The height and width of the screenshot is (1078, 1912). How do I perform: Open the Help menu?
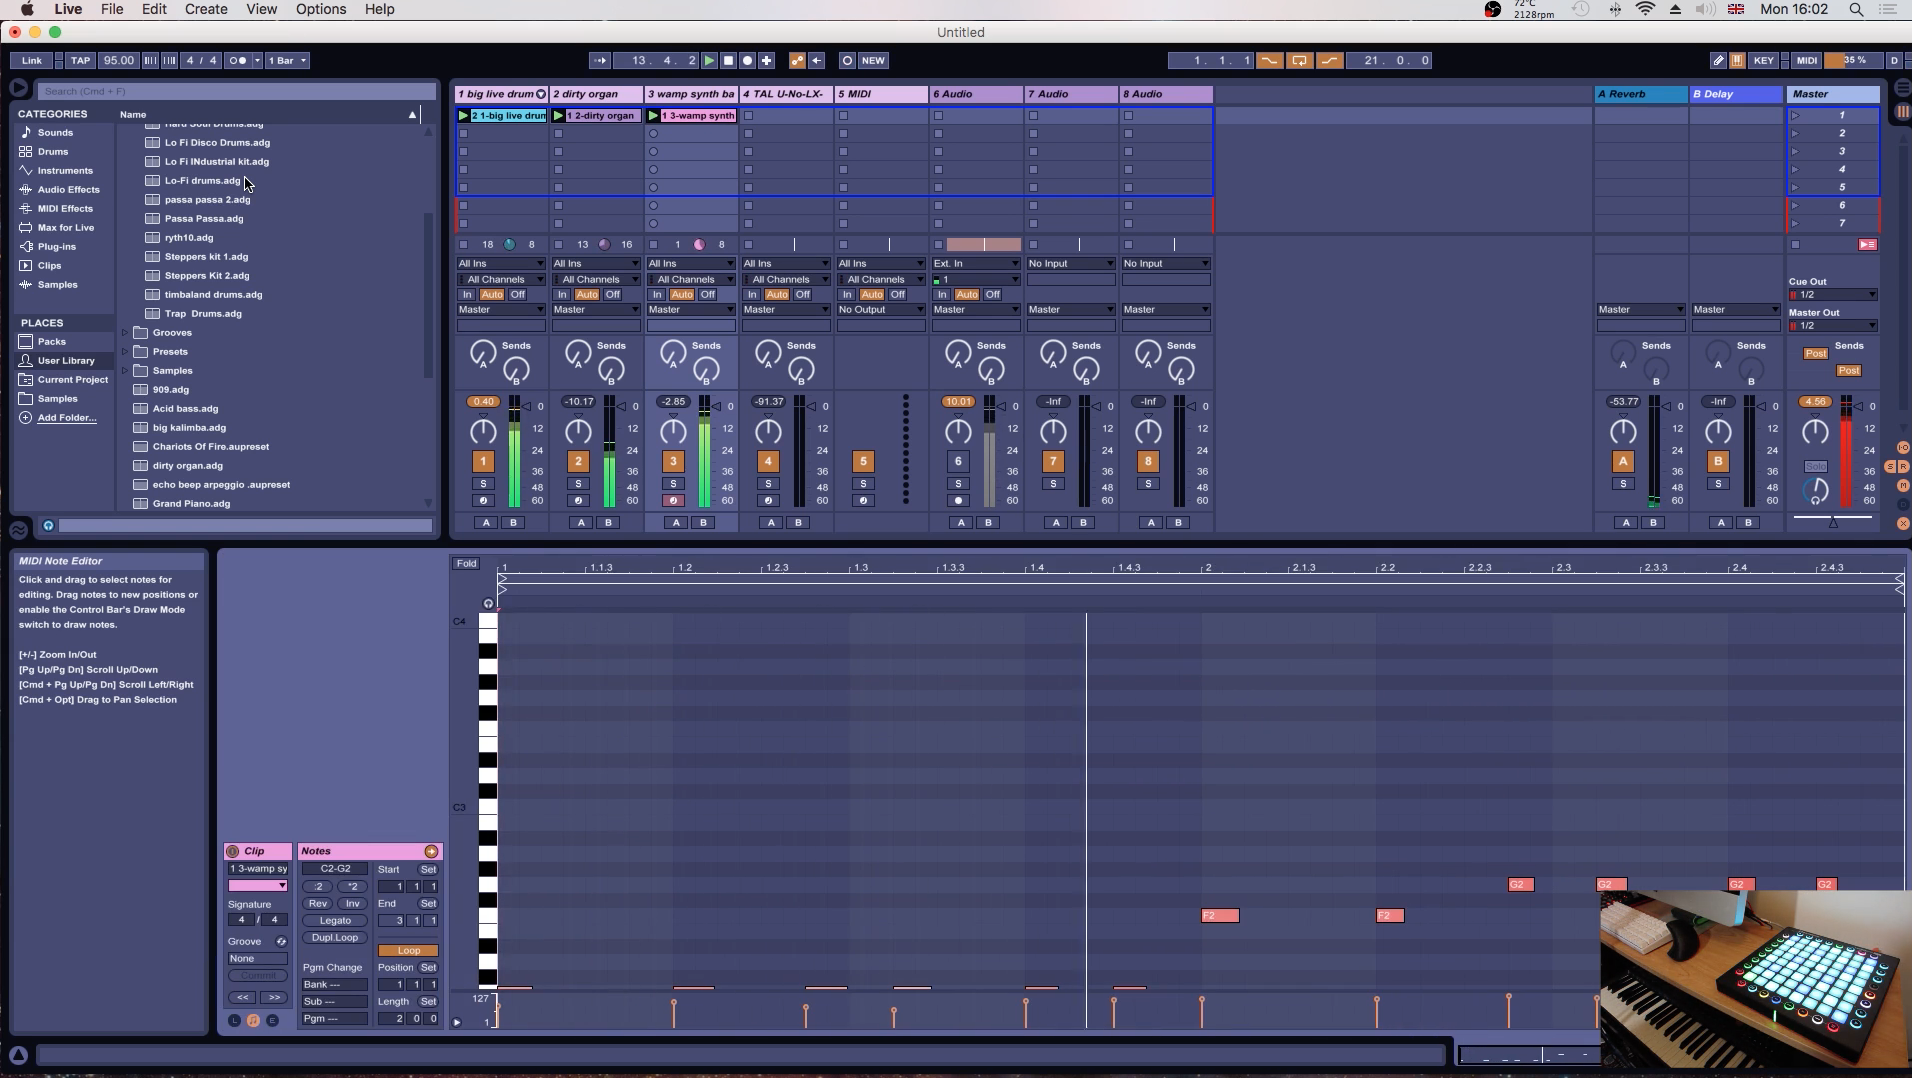pos(379,9)
